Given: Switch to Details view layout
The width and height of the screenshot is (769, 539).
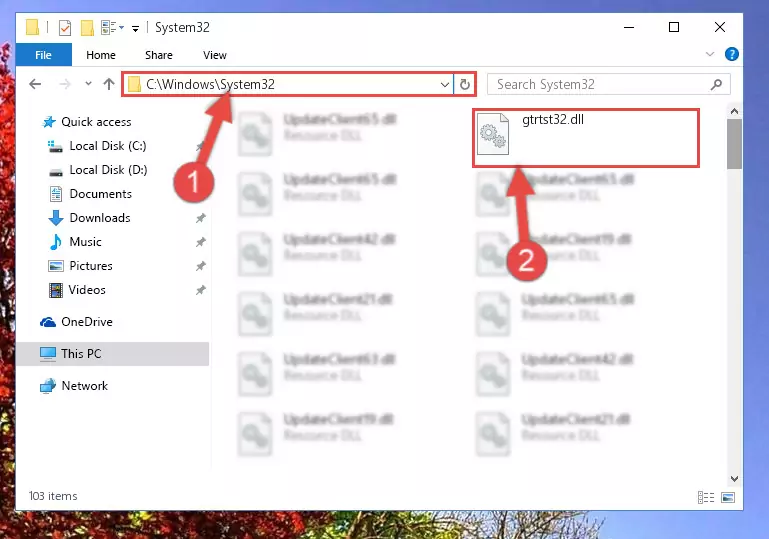Looking at the screenshot, I should (706, 497).
